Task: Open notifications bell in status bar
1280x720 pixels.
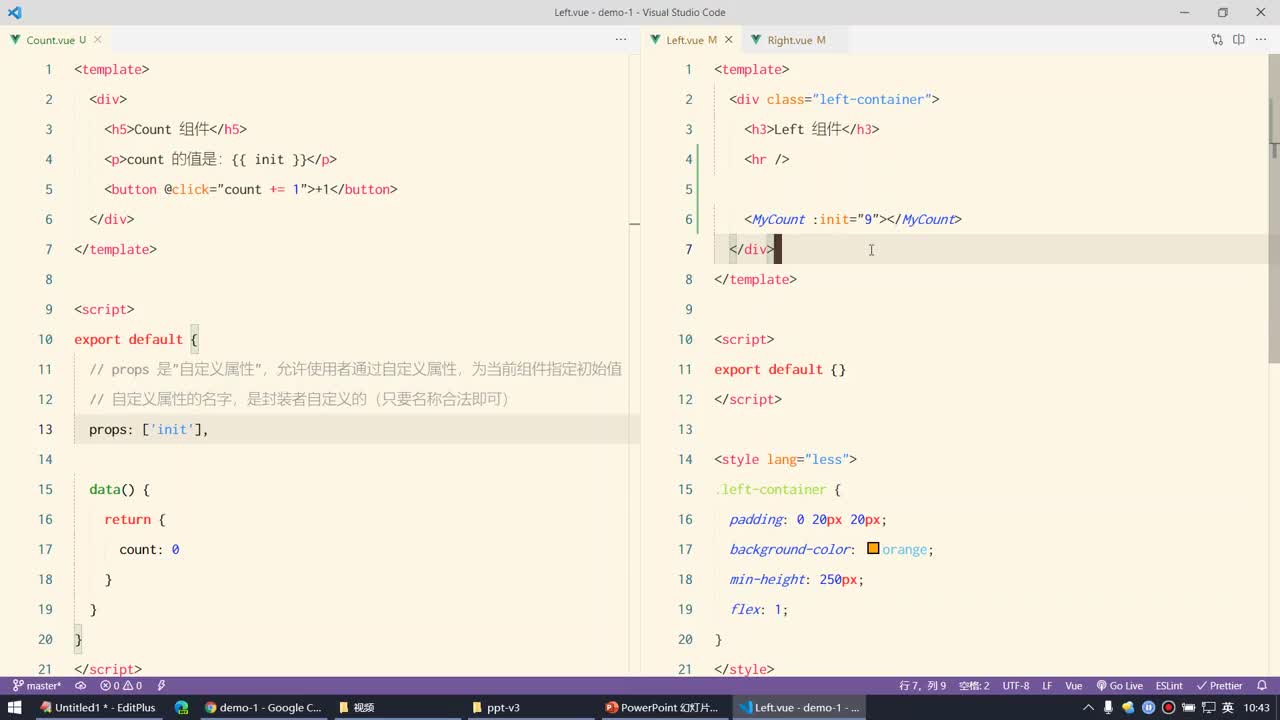Action: pyautogui.click(x=1264, y=686)
